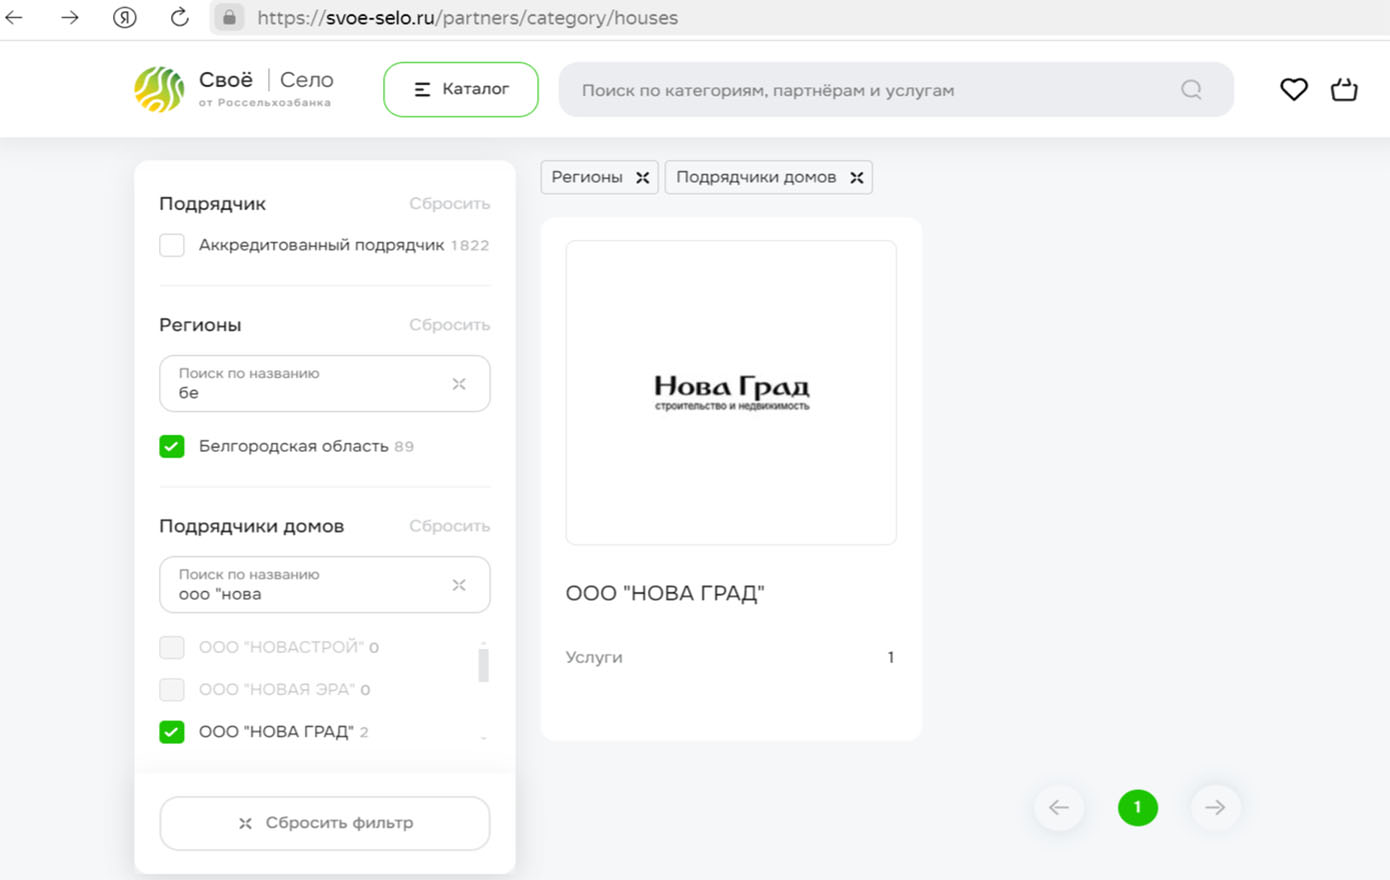Open the ООО "НОВА ГРАД" card title
Viewport: 1390px width, 880px height.
665,593
